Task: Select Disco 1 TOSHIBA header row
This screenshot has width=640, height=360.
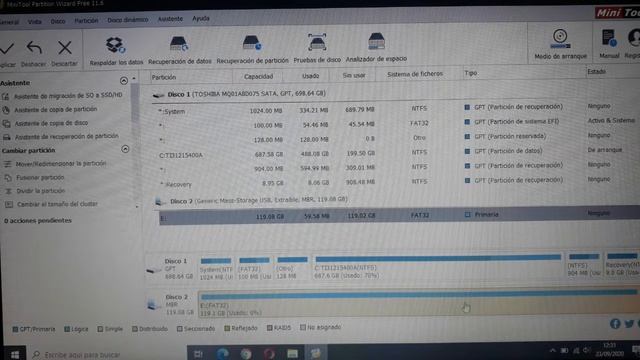Action: (x=245, y=94)
